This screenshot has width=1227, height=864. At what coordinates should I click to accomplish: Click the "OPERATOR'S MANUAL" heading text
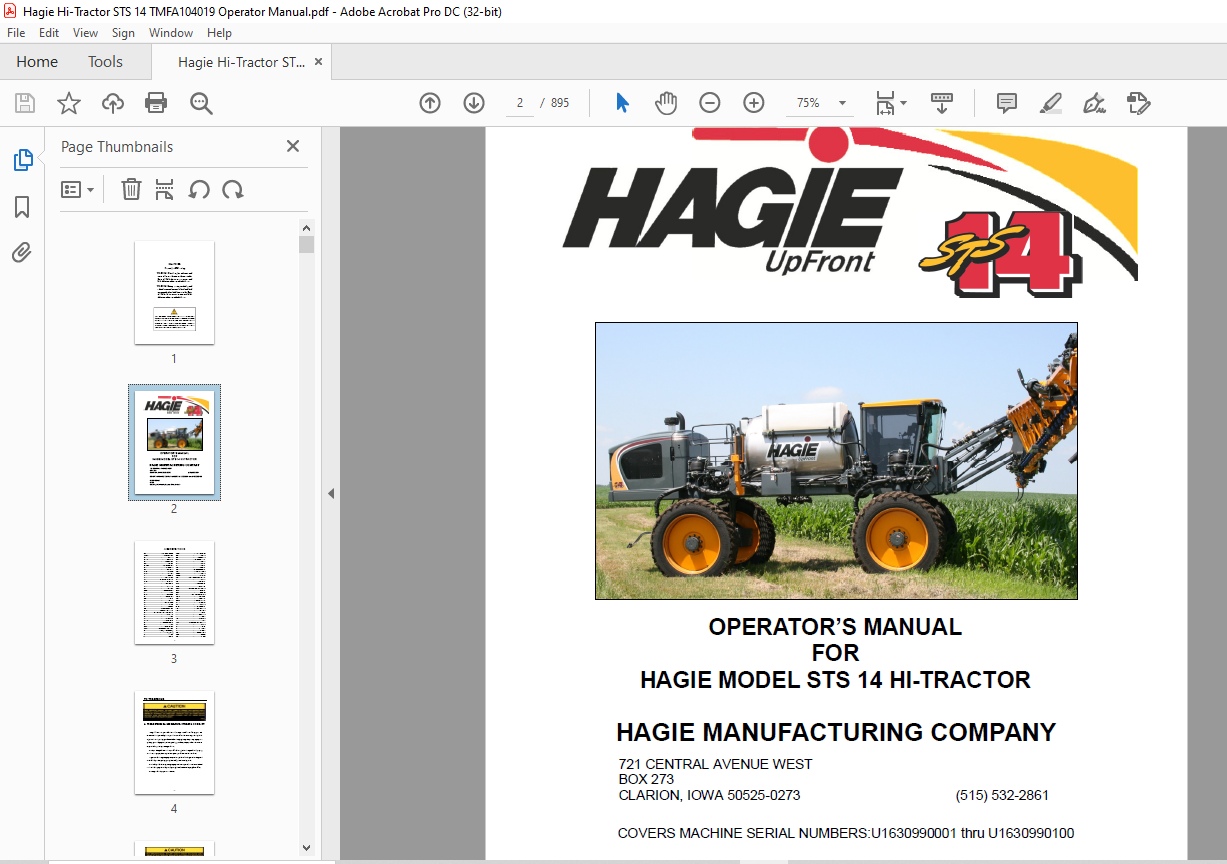[x=835, y=627]
